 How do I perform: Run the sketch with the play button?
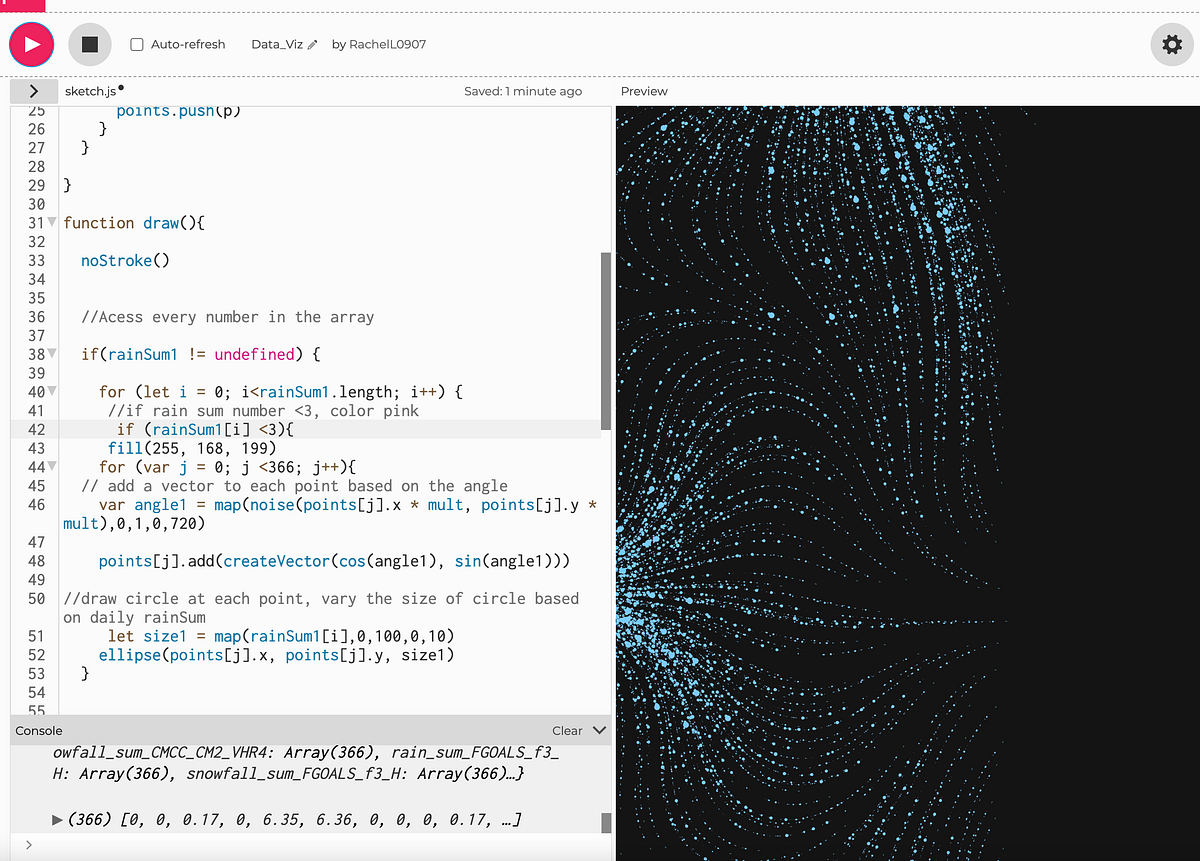[30, 44]
